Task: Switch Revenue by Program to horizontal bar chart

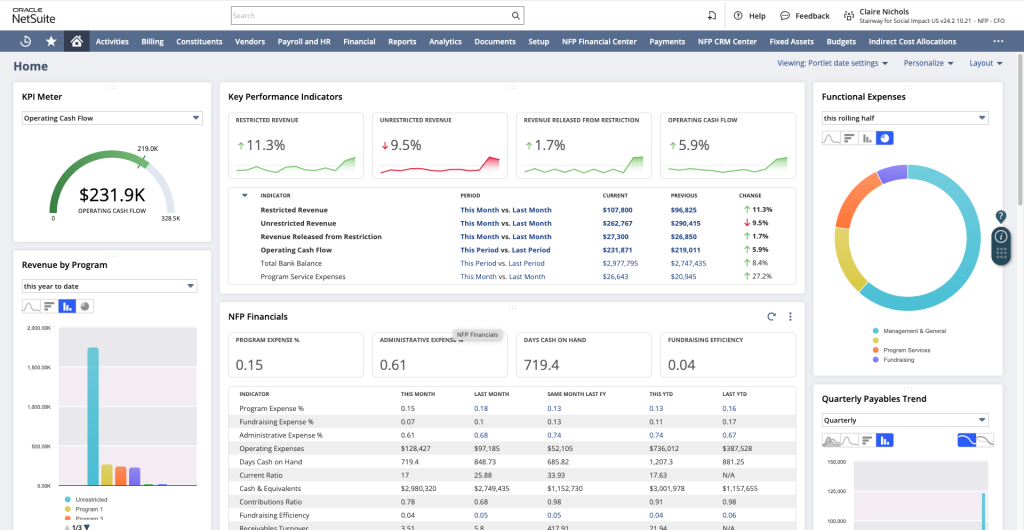Action: click(49, 306)
